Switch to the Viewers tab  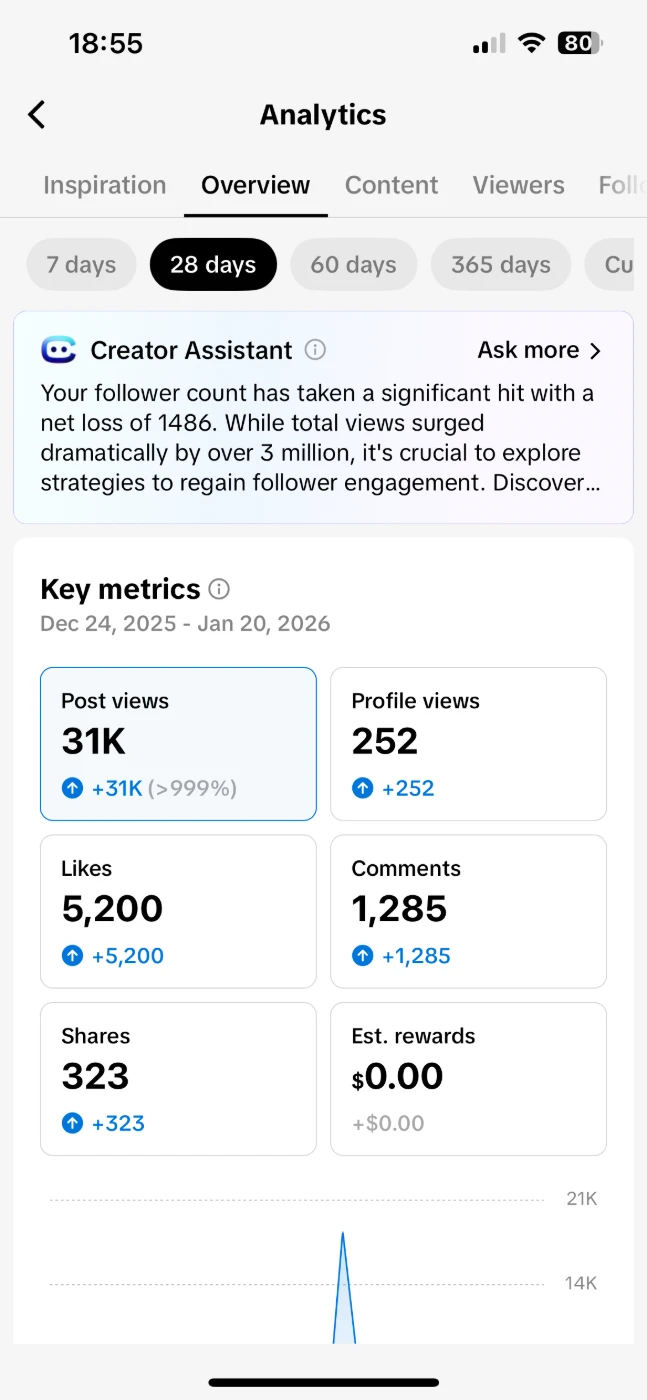518,185
